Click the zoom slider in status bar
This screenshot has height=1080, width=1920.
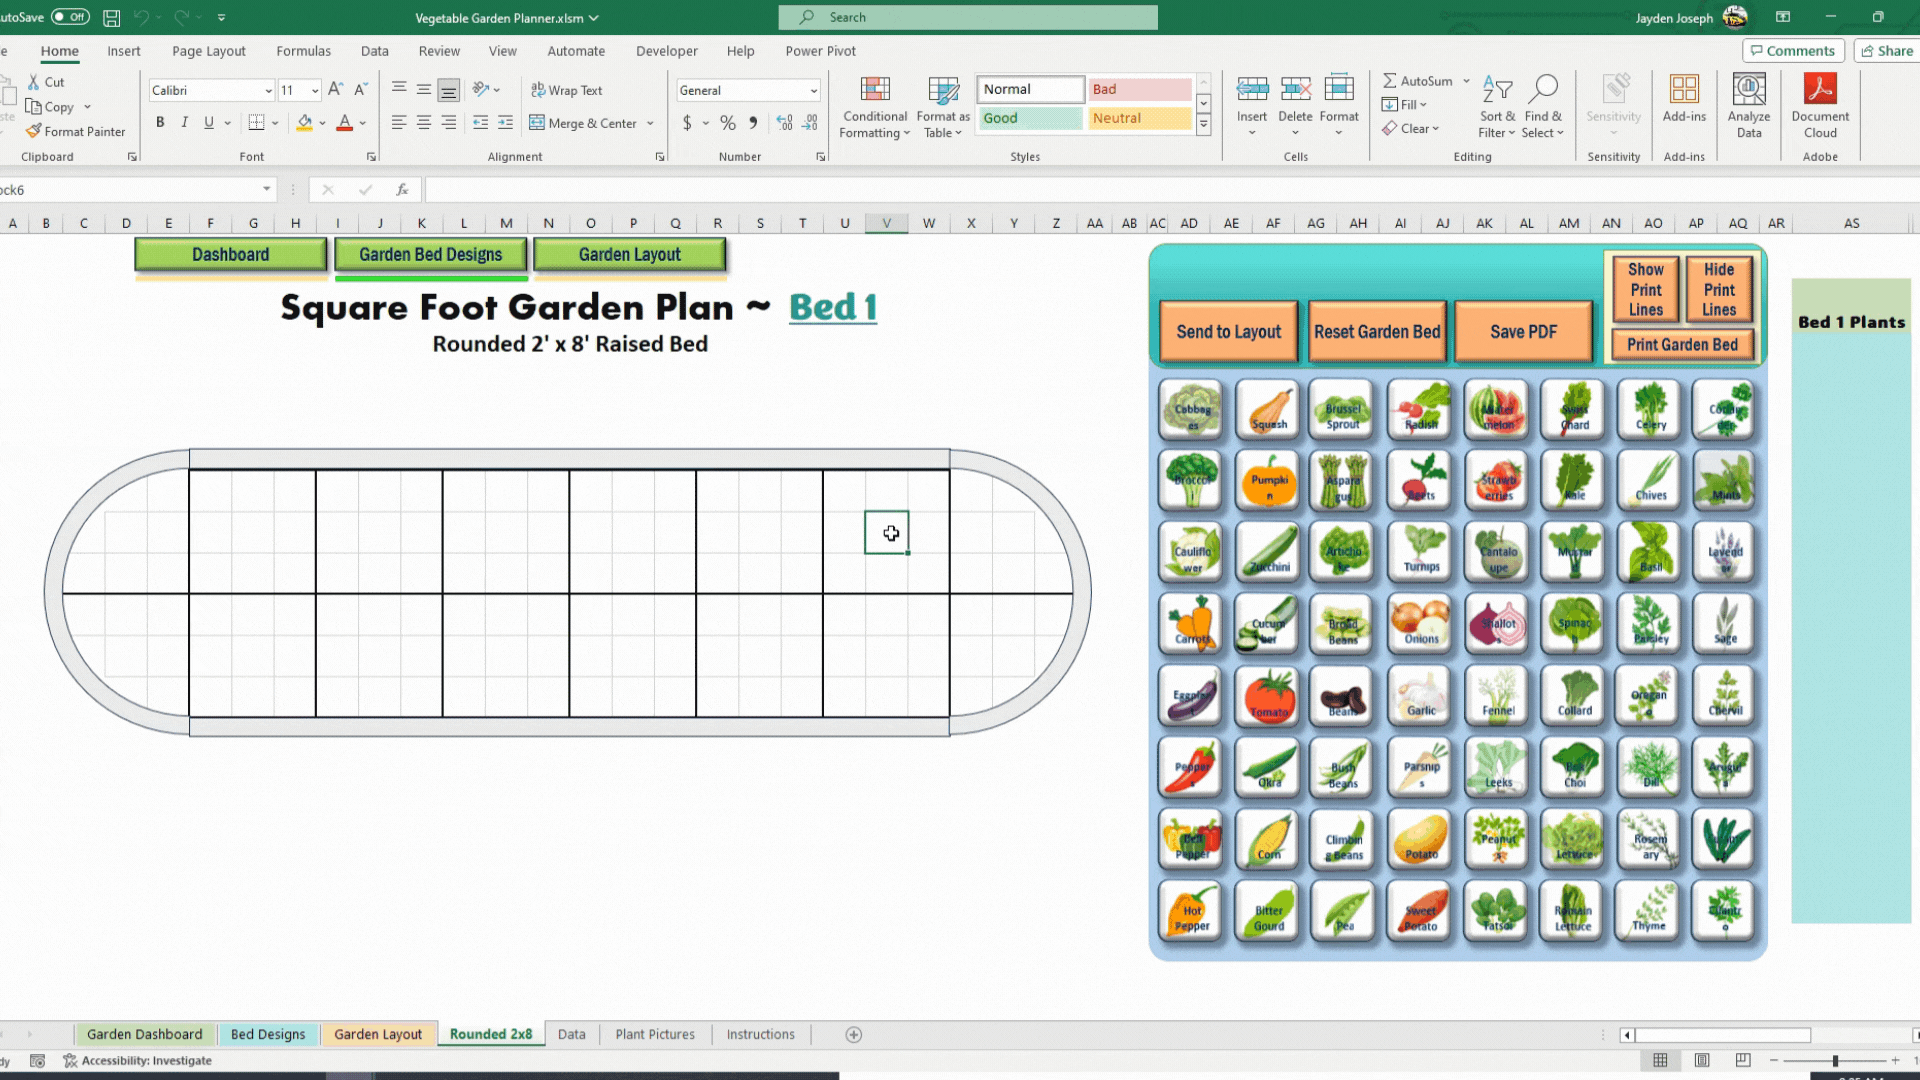click(1834, 1060)
